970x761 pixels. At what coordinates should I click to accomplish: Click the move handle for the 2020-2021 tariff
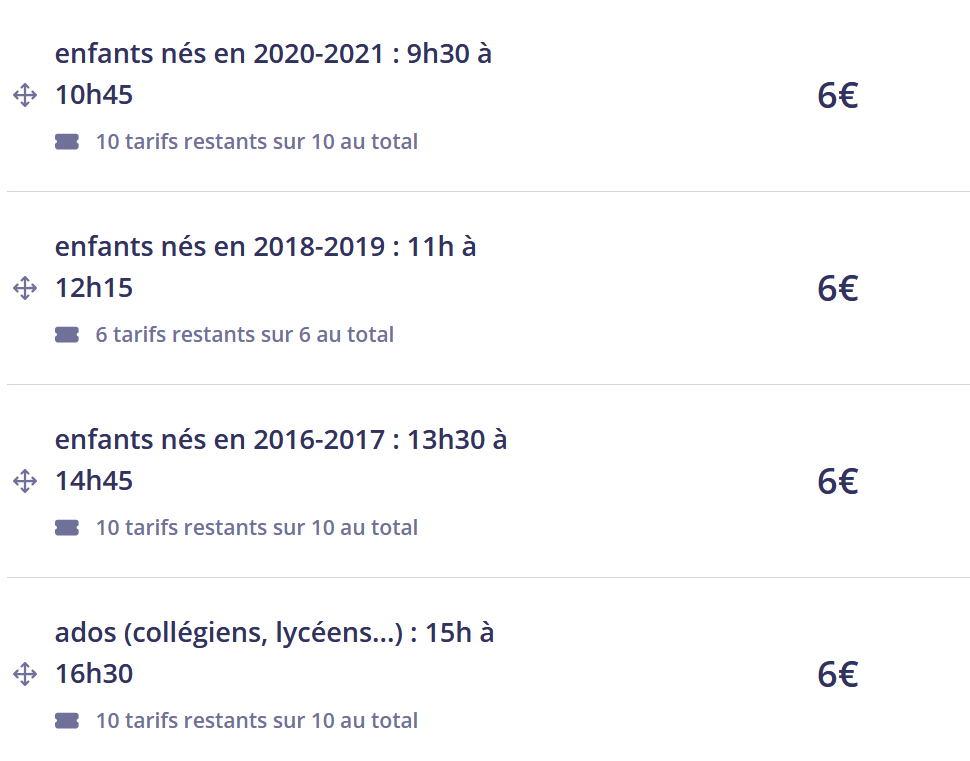coord(25,96)
